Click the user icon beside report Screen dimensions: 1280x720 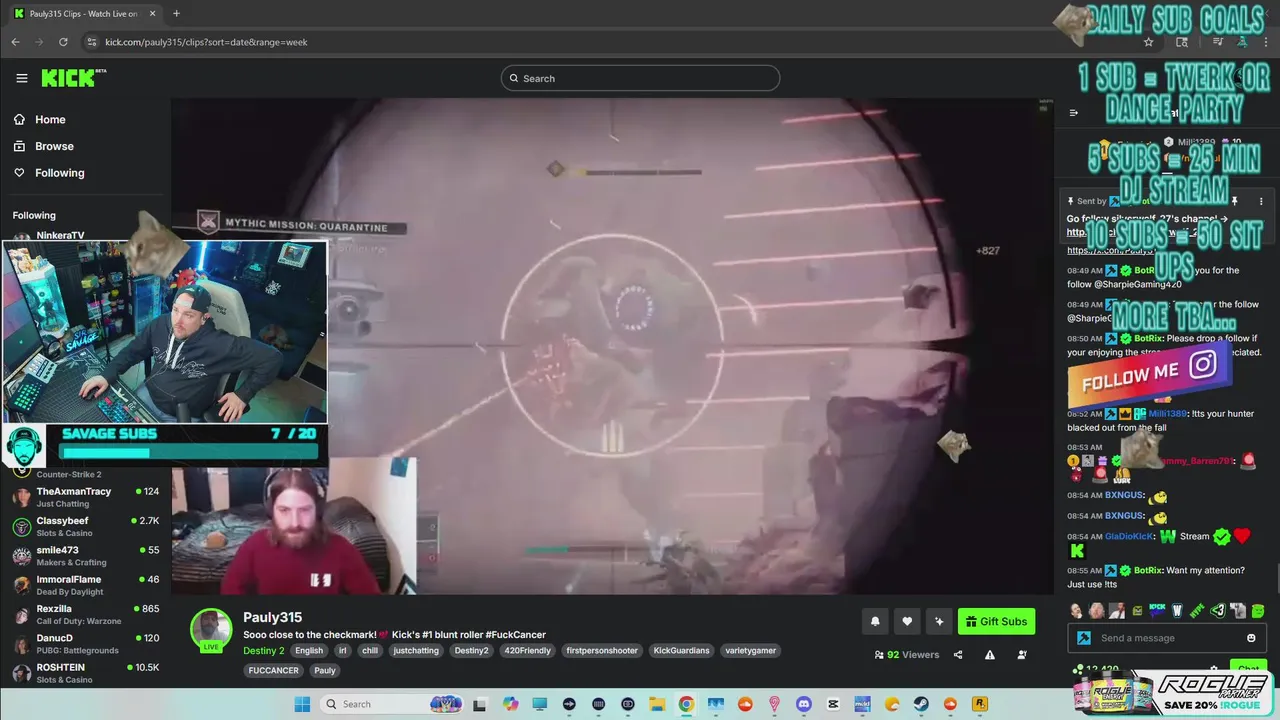point(1022,655)
